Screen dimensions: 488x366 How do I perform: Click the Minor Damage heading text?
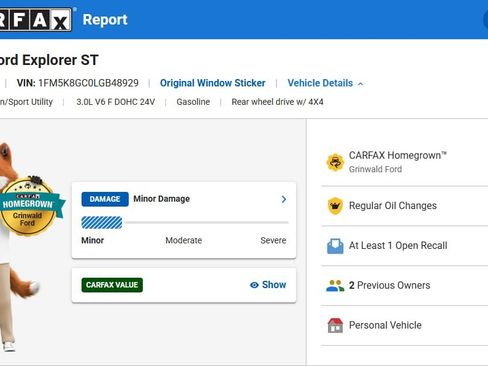pyautogui.click(x=162, y=199)
